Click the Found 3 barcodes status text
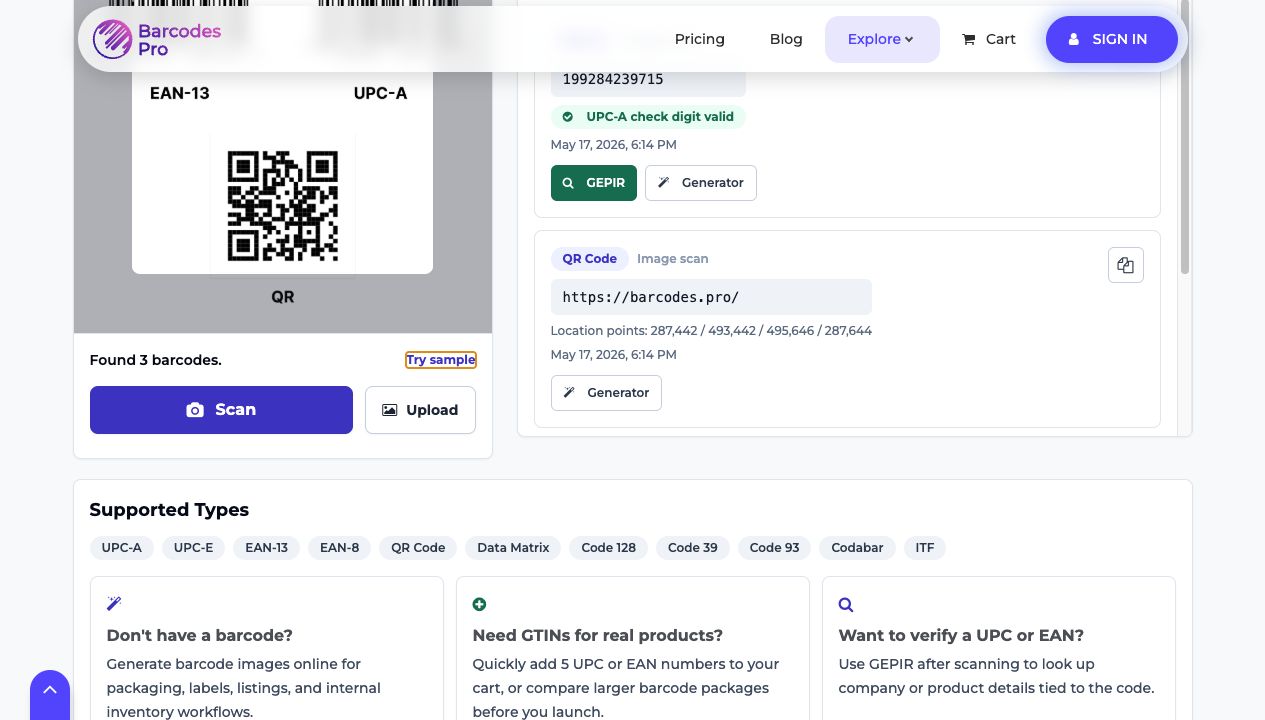 (156, 360)
